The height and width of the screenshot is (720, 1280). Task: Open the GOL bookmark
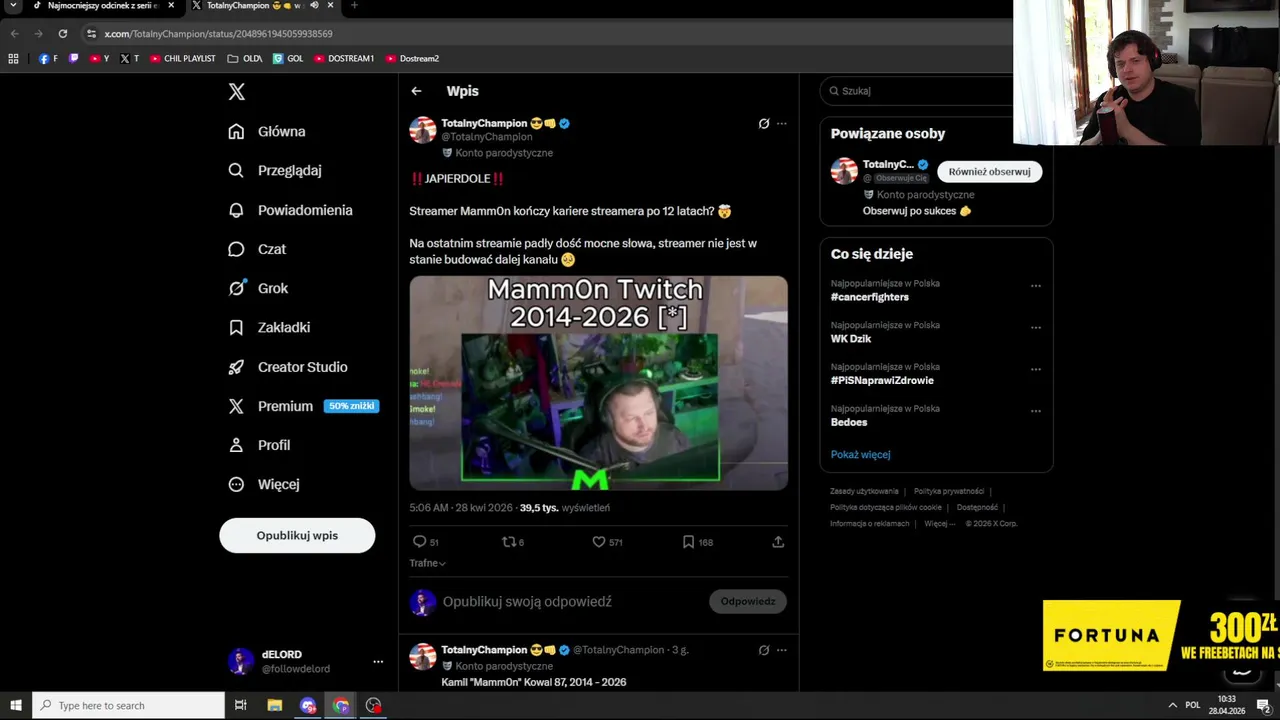pyautogui.click(x=288, y=59)
